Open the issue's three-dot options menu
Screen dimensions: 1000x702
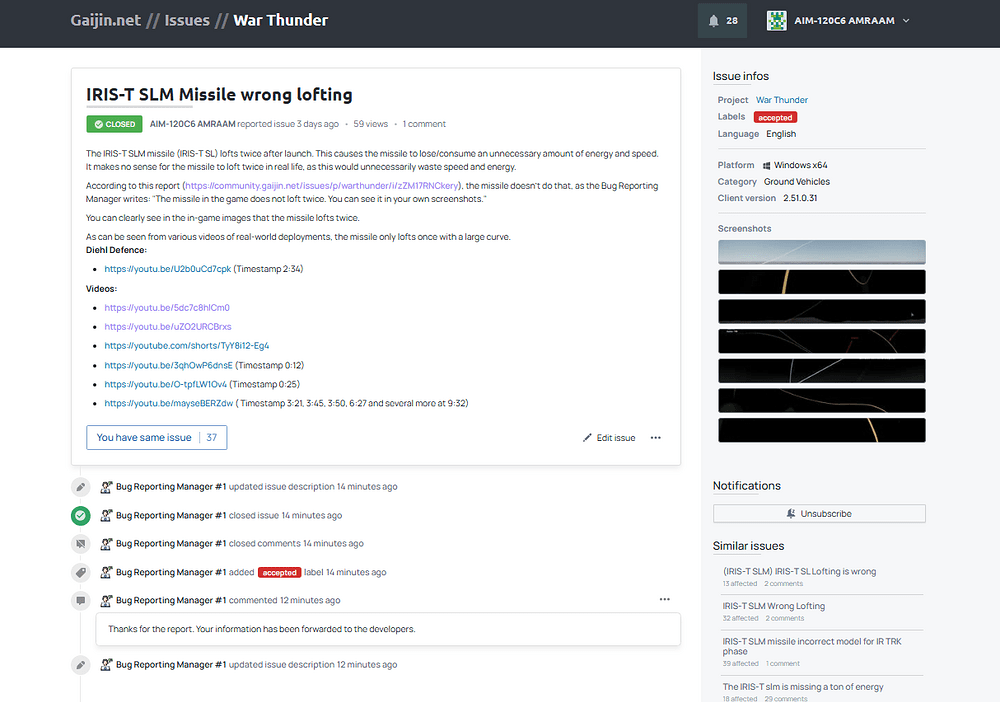656,438
